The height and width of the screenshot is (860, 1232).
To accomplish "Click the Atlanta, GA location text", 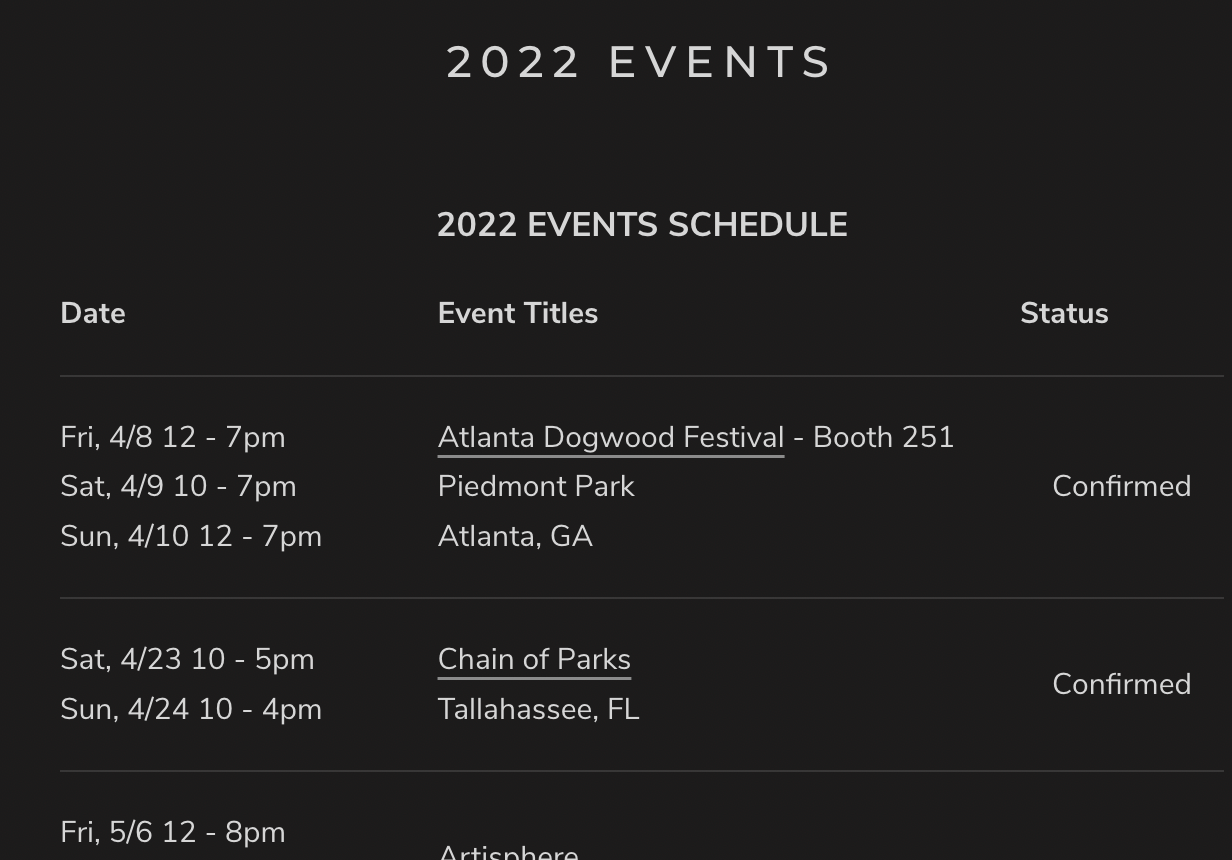I will [x=515, y=537].
